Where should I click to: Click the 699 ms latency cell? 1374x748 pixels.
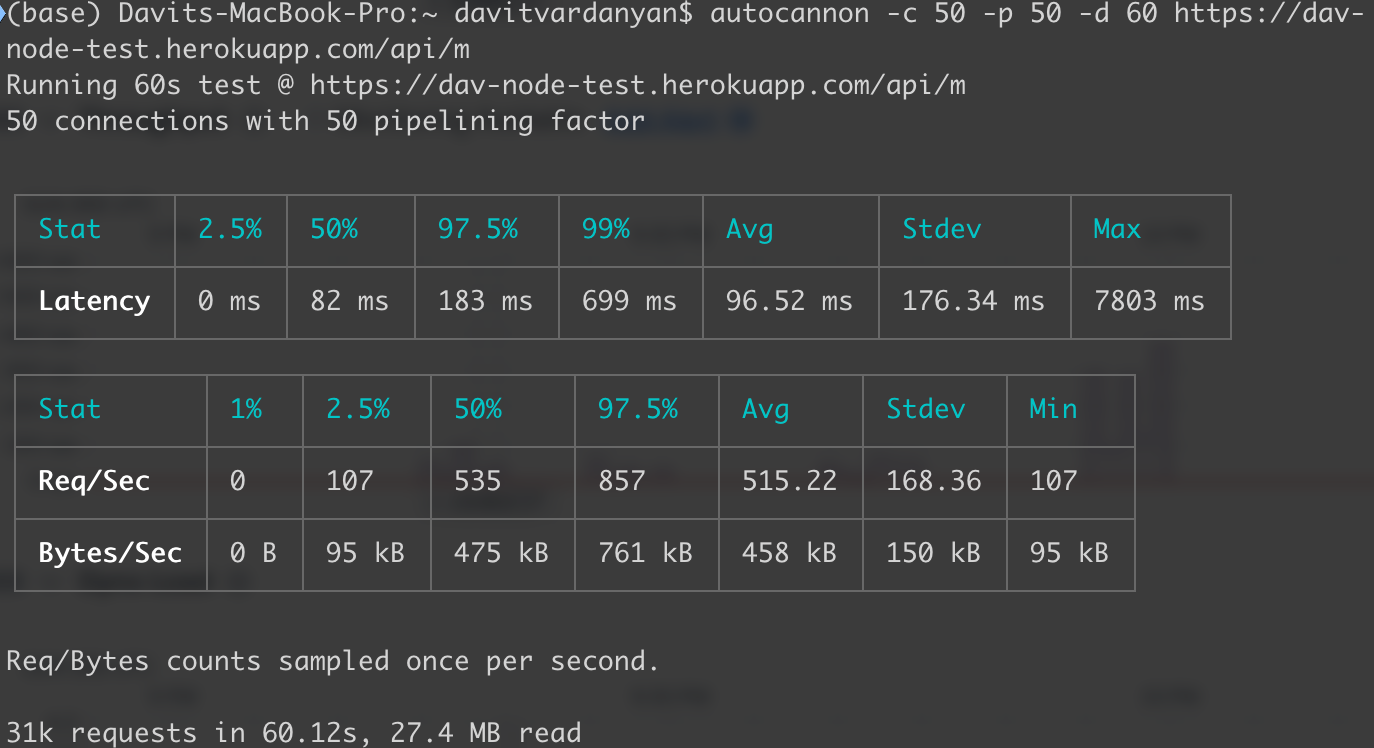click(629, 301)
